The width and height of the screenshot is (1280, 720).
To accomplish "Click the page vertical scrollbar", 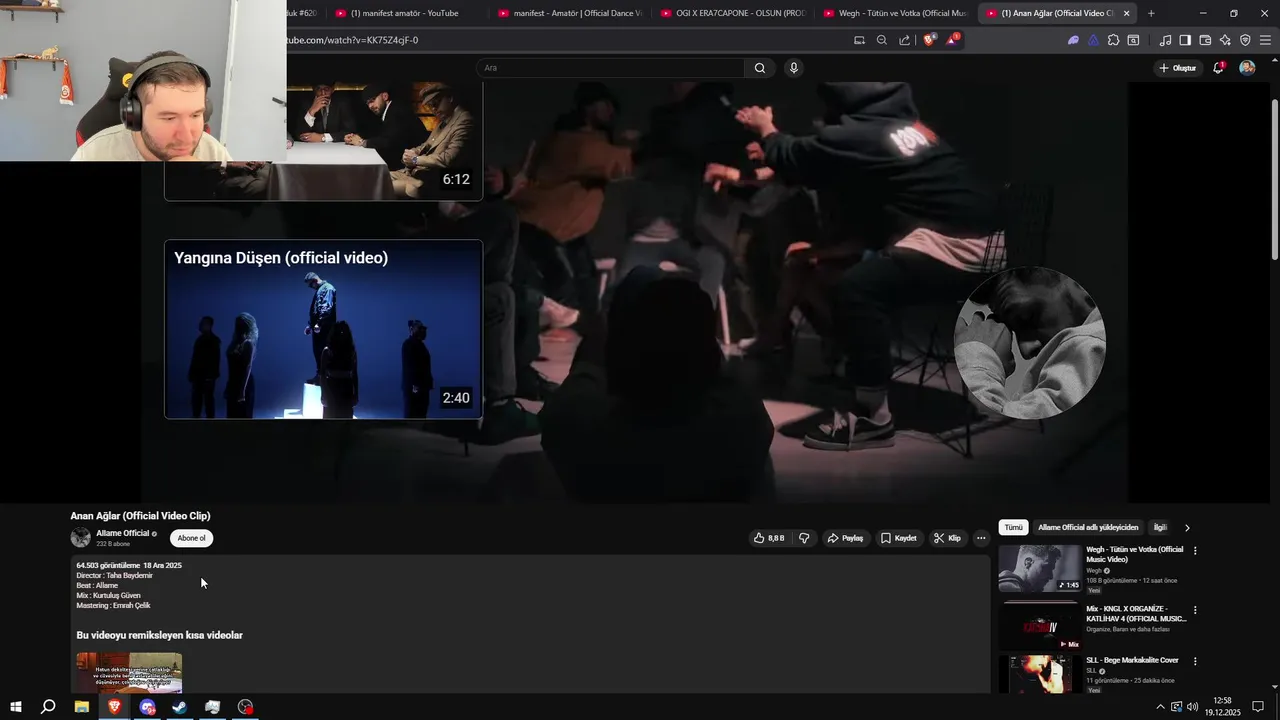I will (x=1275, y=180).
